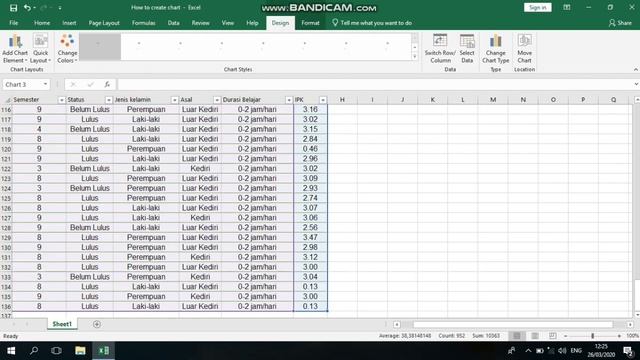Viewport: 640px width, 360px height.
Task: Click the horizontal scrollbar
Action: point(513,324)
